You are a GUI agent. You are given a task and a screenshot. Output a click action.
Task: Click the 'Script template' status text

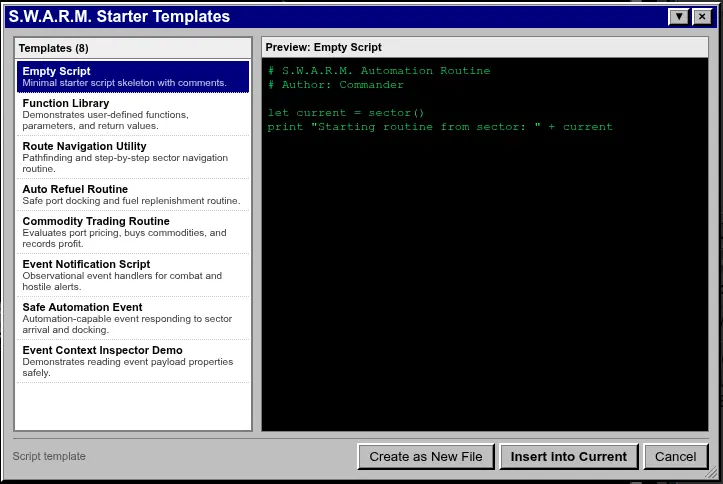point(49,456)
